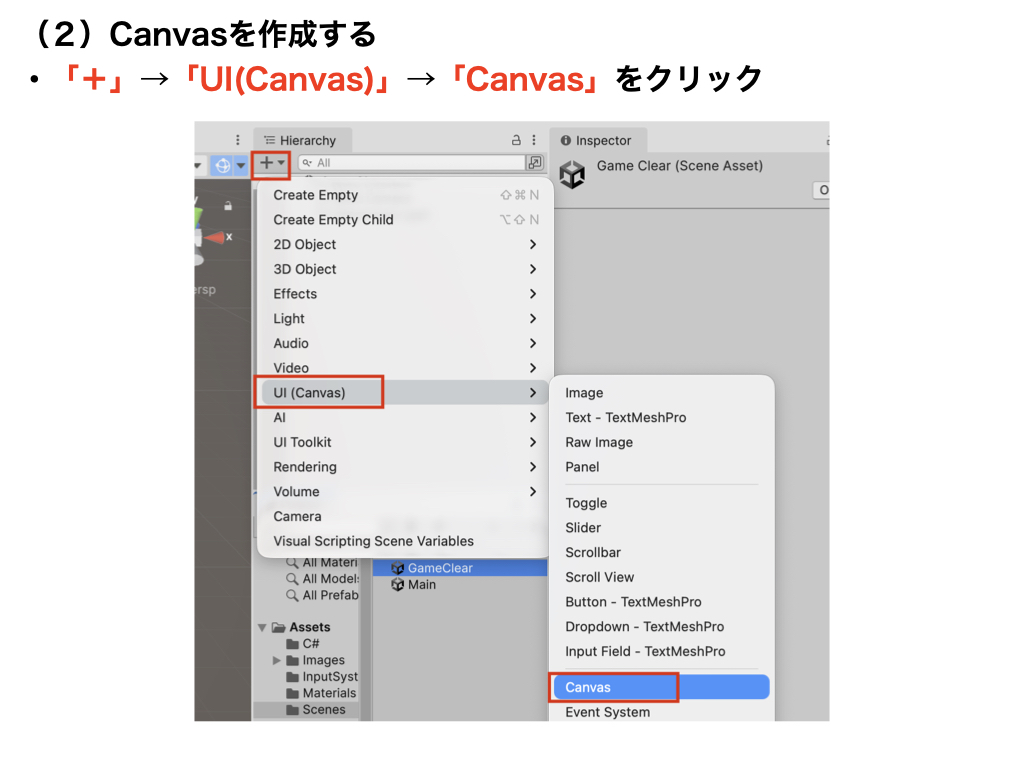Collapse the Assets folder tree arrow

(263, 628)
